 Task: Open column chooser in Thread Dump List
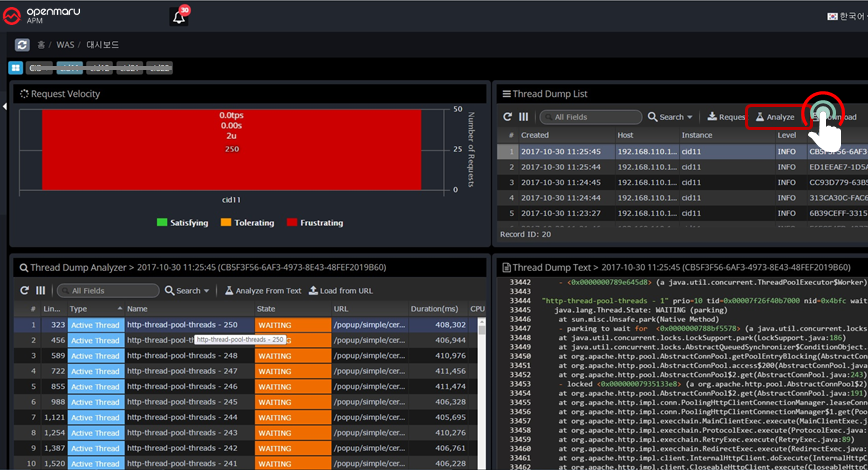pos(523,117)
